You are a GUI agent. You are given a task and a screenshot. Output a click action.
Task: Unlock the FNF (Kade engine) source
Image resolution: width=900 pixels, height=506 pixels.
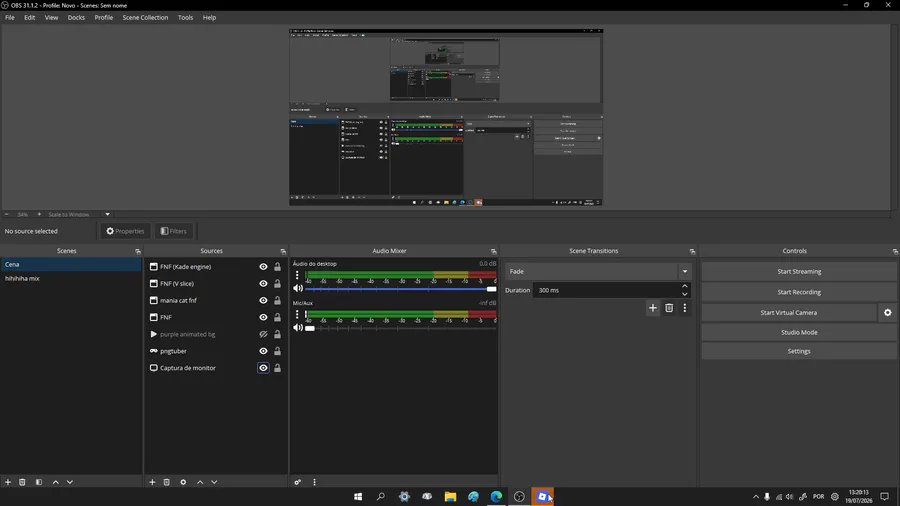[x=277, y=267]
